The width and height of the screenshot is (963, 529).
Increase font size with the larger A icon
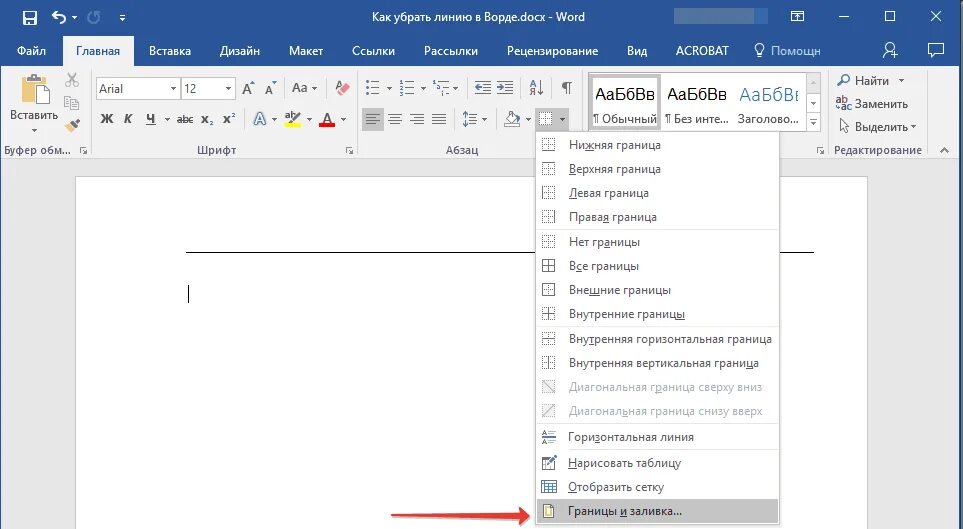click(248, 88)
